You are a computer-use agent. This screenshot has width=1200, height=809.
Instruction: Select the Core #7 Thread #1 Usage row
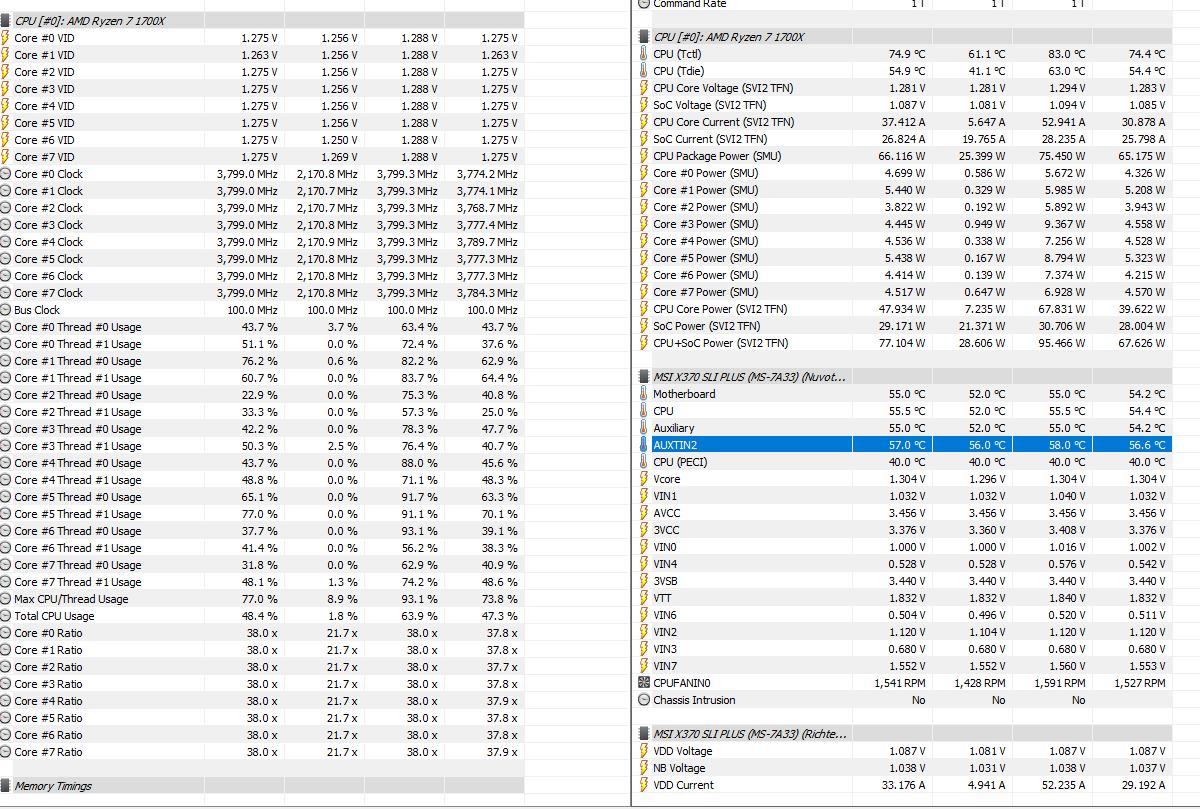[262, 582]
